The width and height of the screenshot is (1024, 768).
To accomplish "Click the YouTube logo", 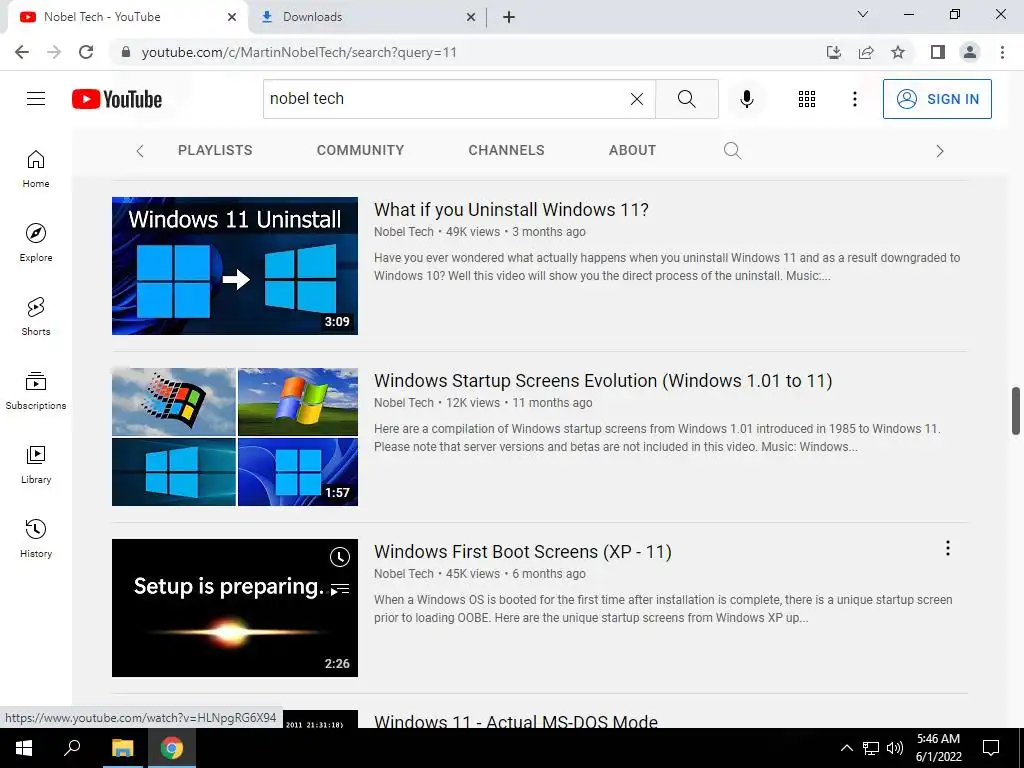I will pyautogui.click(x=117, y=99).
